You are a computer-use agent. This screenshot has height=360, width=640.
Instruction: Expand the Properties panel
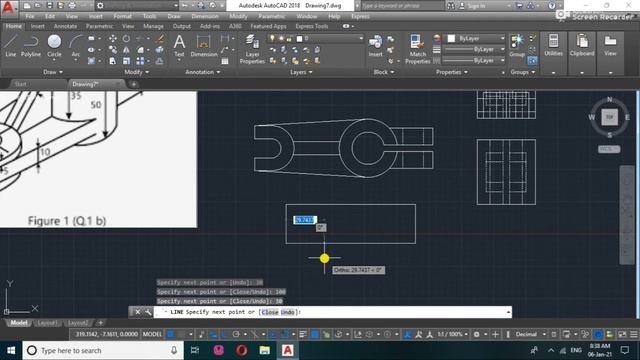[451, 72]
